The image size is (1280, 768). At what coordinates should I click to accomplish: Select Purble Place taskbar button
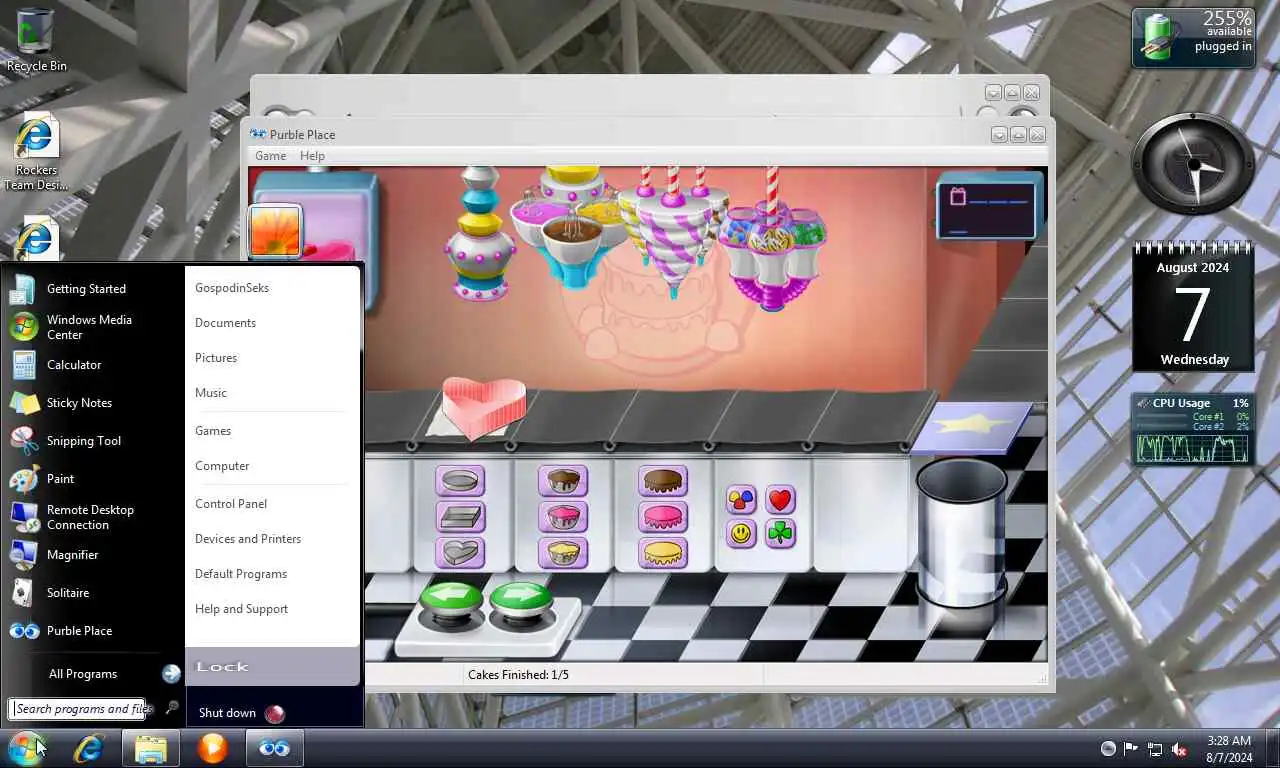(x=274, y=748)
